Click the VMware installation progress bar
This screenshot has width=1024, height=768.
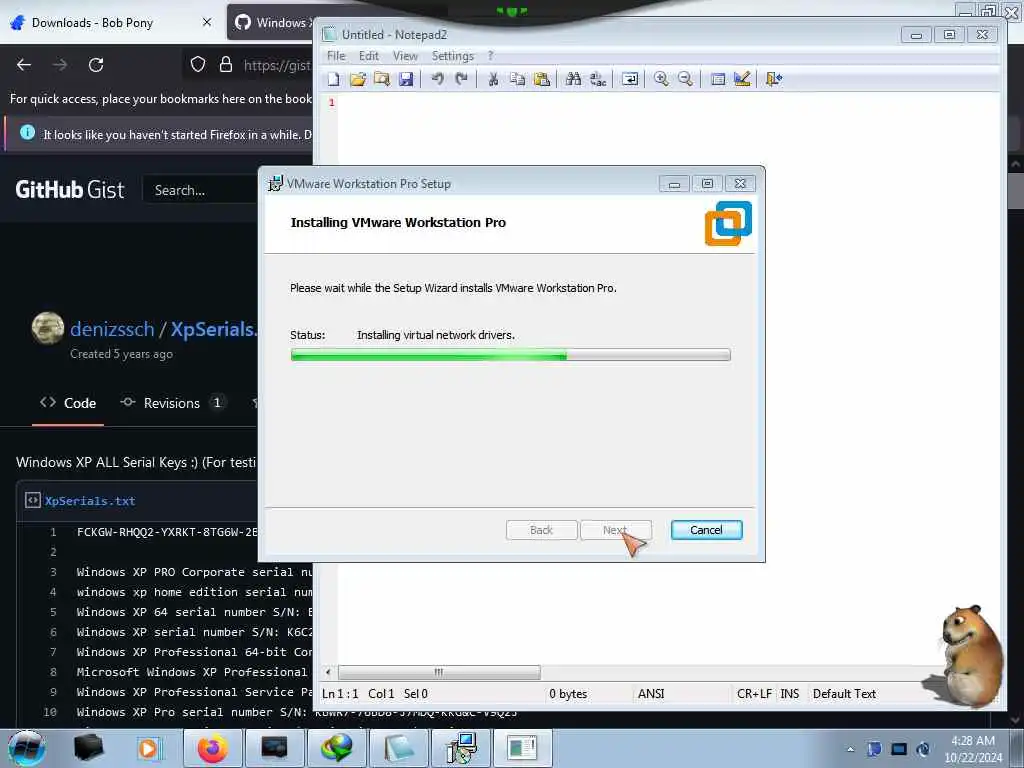[510, 355]
